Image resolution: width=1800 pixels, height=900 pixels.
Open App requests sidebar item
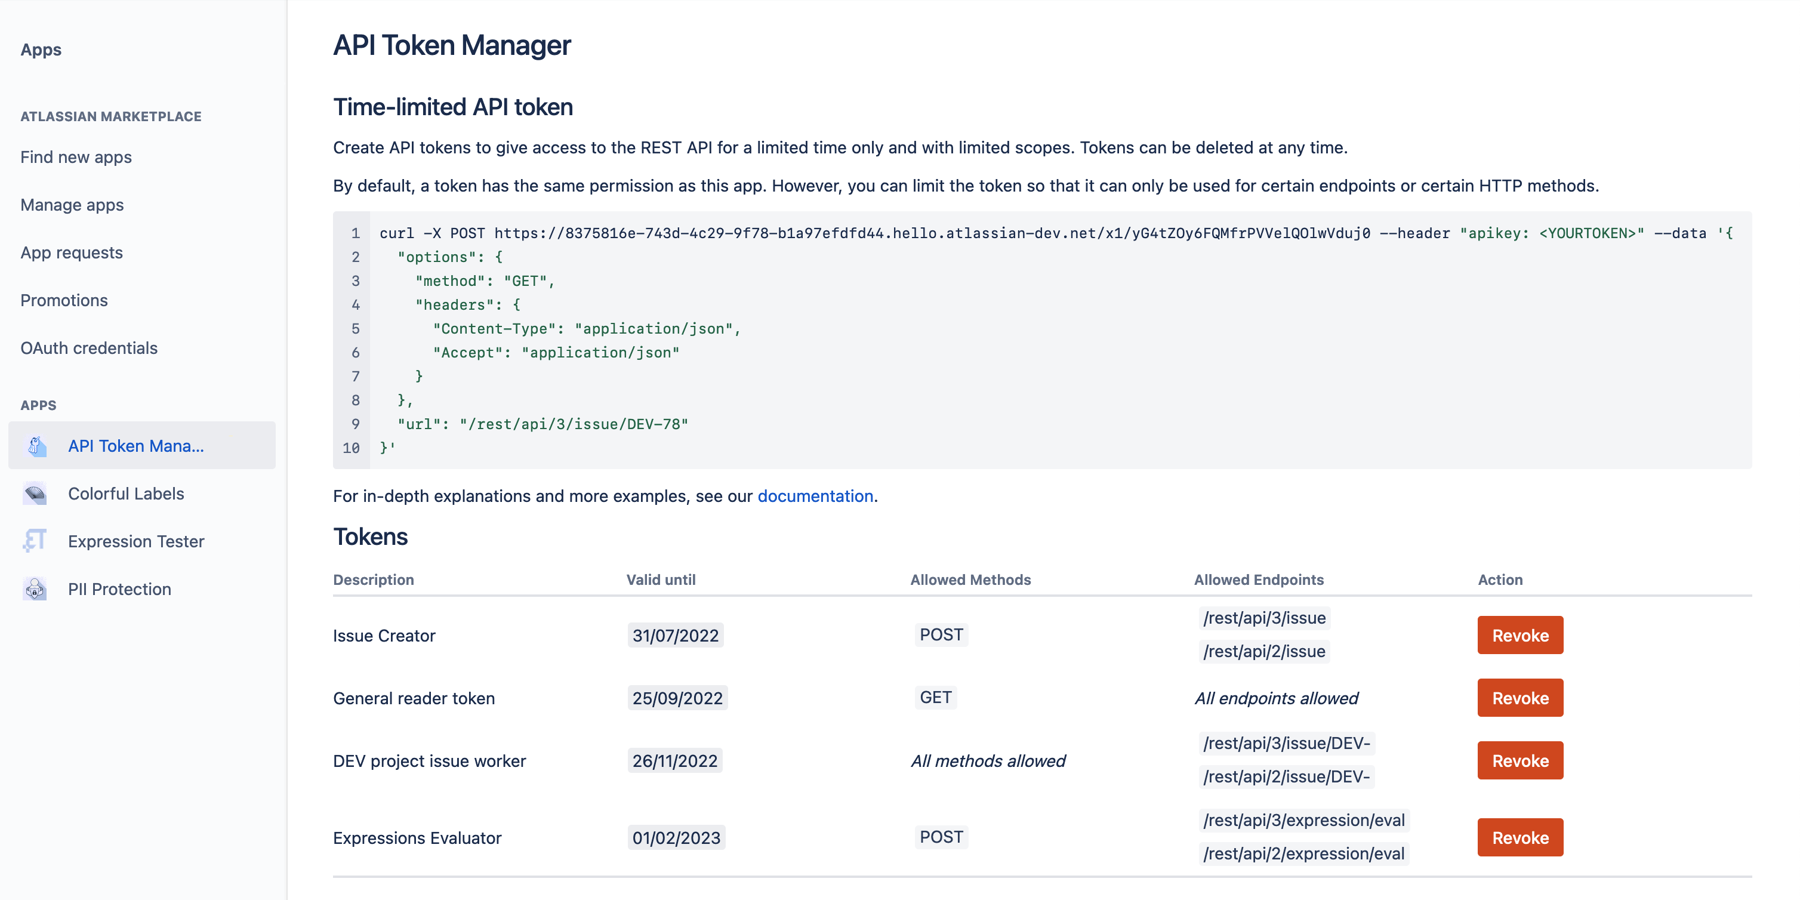[72, 253]
